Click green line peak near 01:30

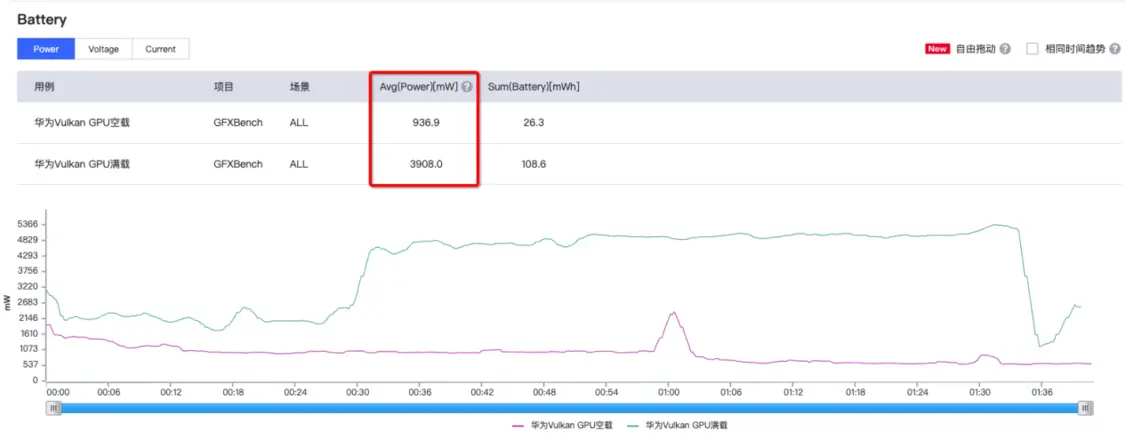point(997,225)
